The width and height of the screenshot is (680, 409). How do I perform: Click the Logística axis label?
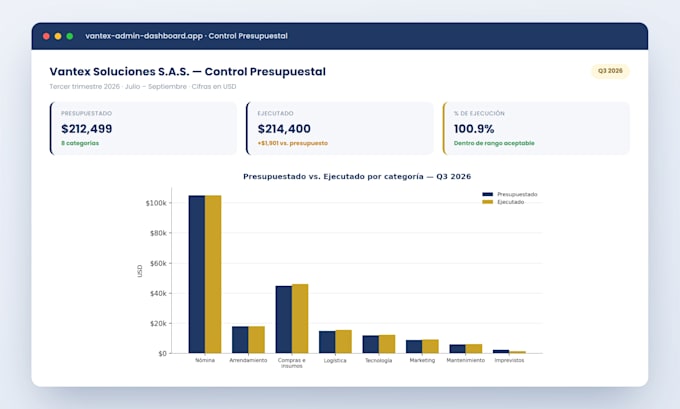coord(335,360)
